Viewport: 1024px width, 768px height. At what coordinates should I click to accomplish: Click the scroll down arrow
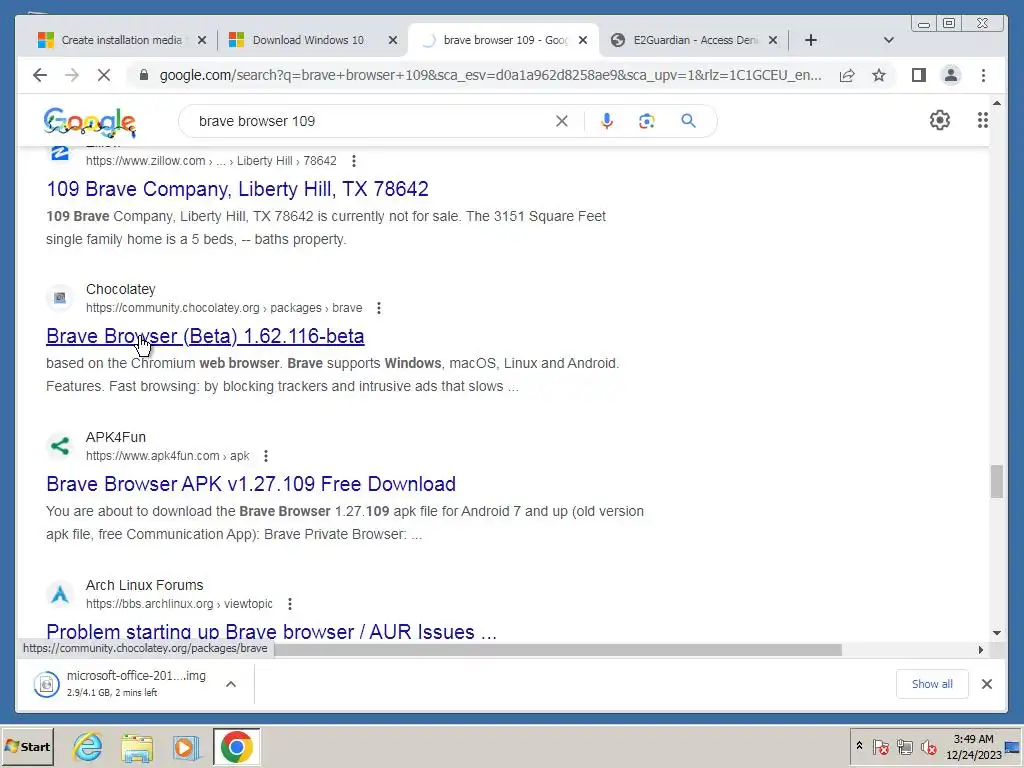point(996,632)
